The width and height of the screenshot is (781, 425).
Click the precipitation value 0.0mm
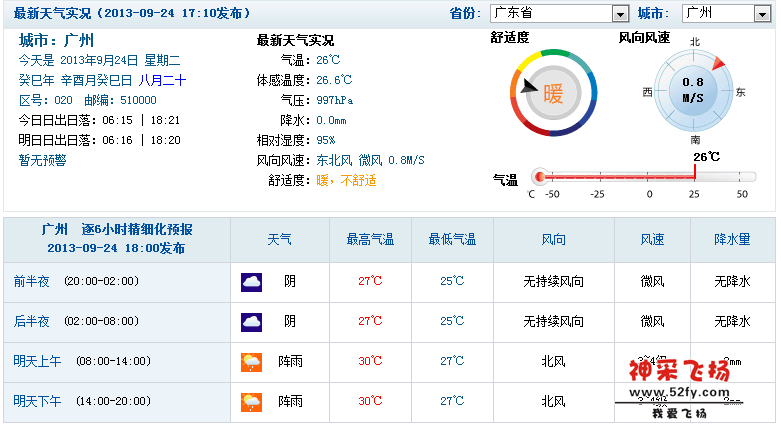(x=331, y=120)
